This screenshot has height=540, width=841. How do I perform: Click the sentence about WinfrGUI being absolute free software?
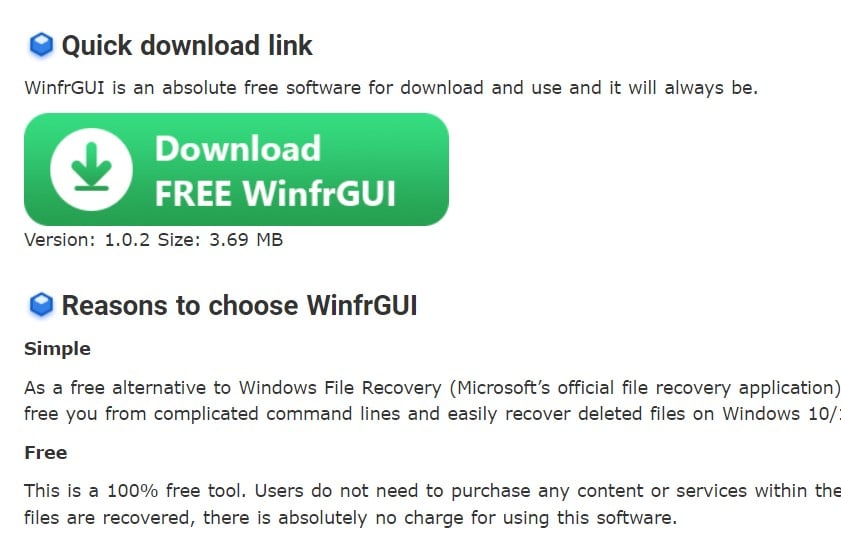[391, 87]
